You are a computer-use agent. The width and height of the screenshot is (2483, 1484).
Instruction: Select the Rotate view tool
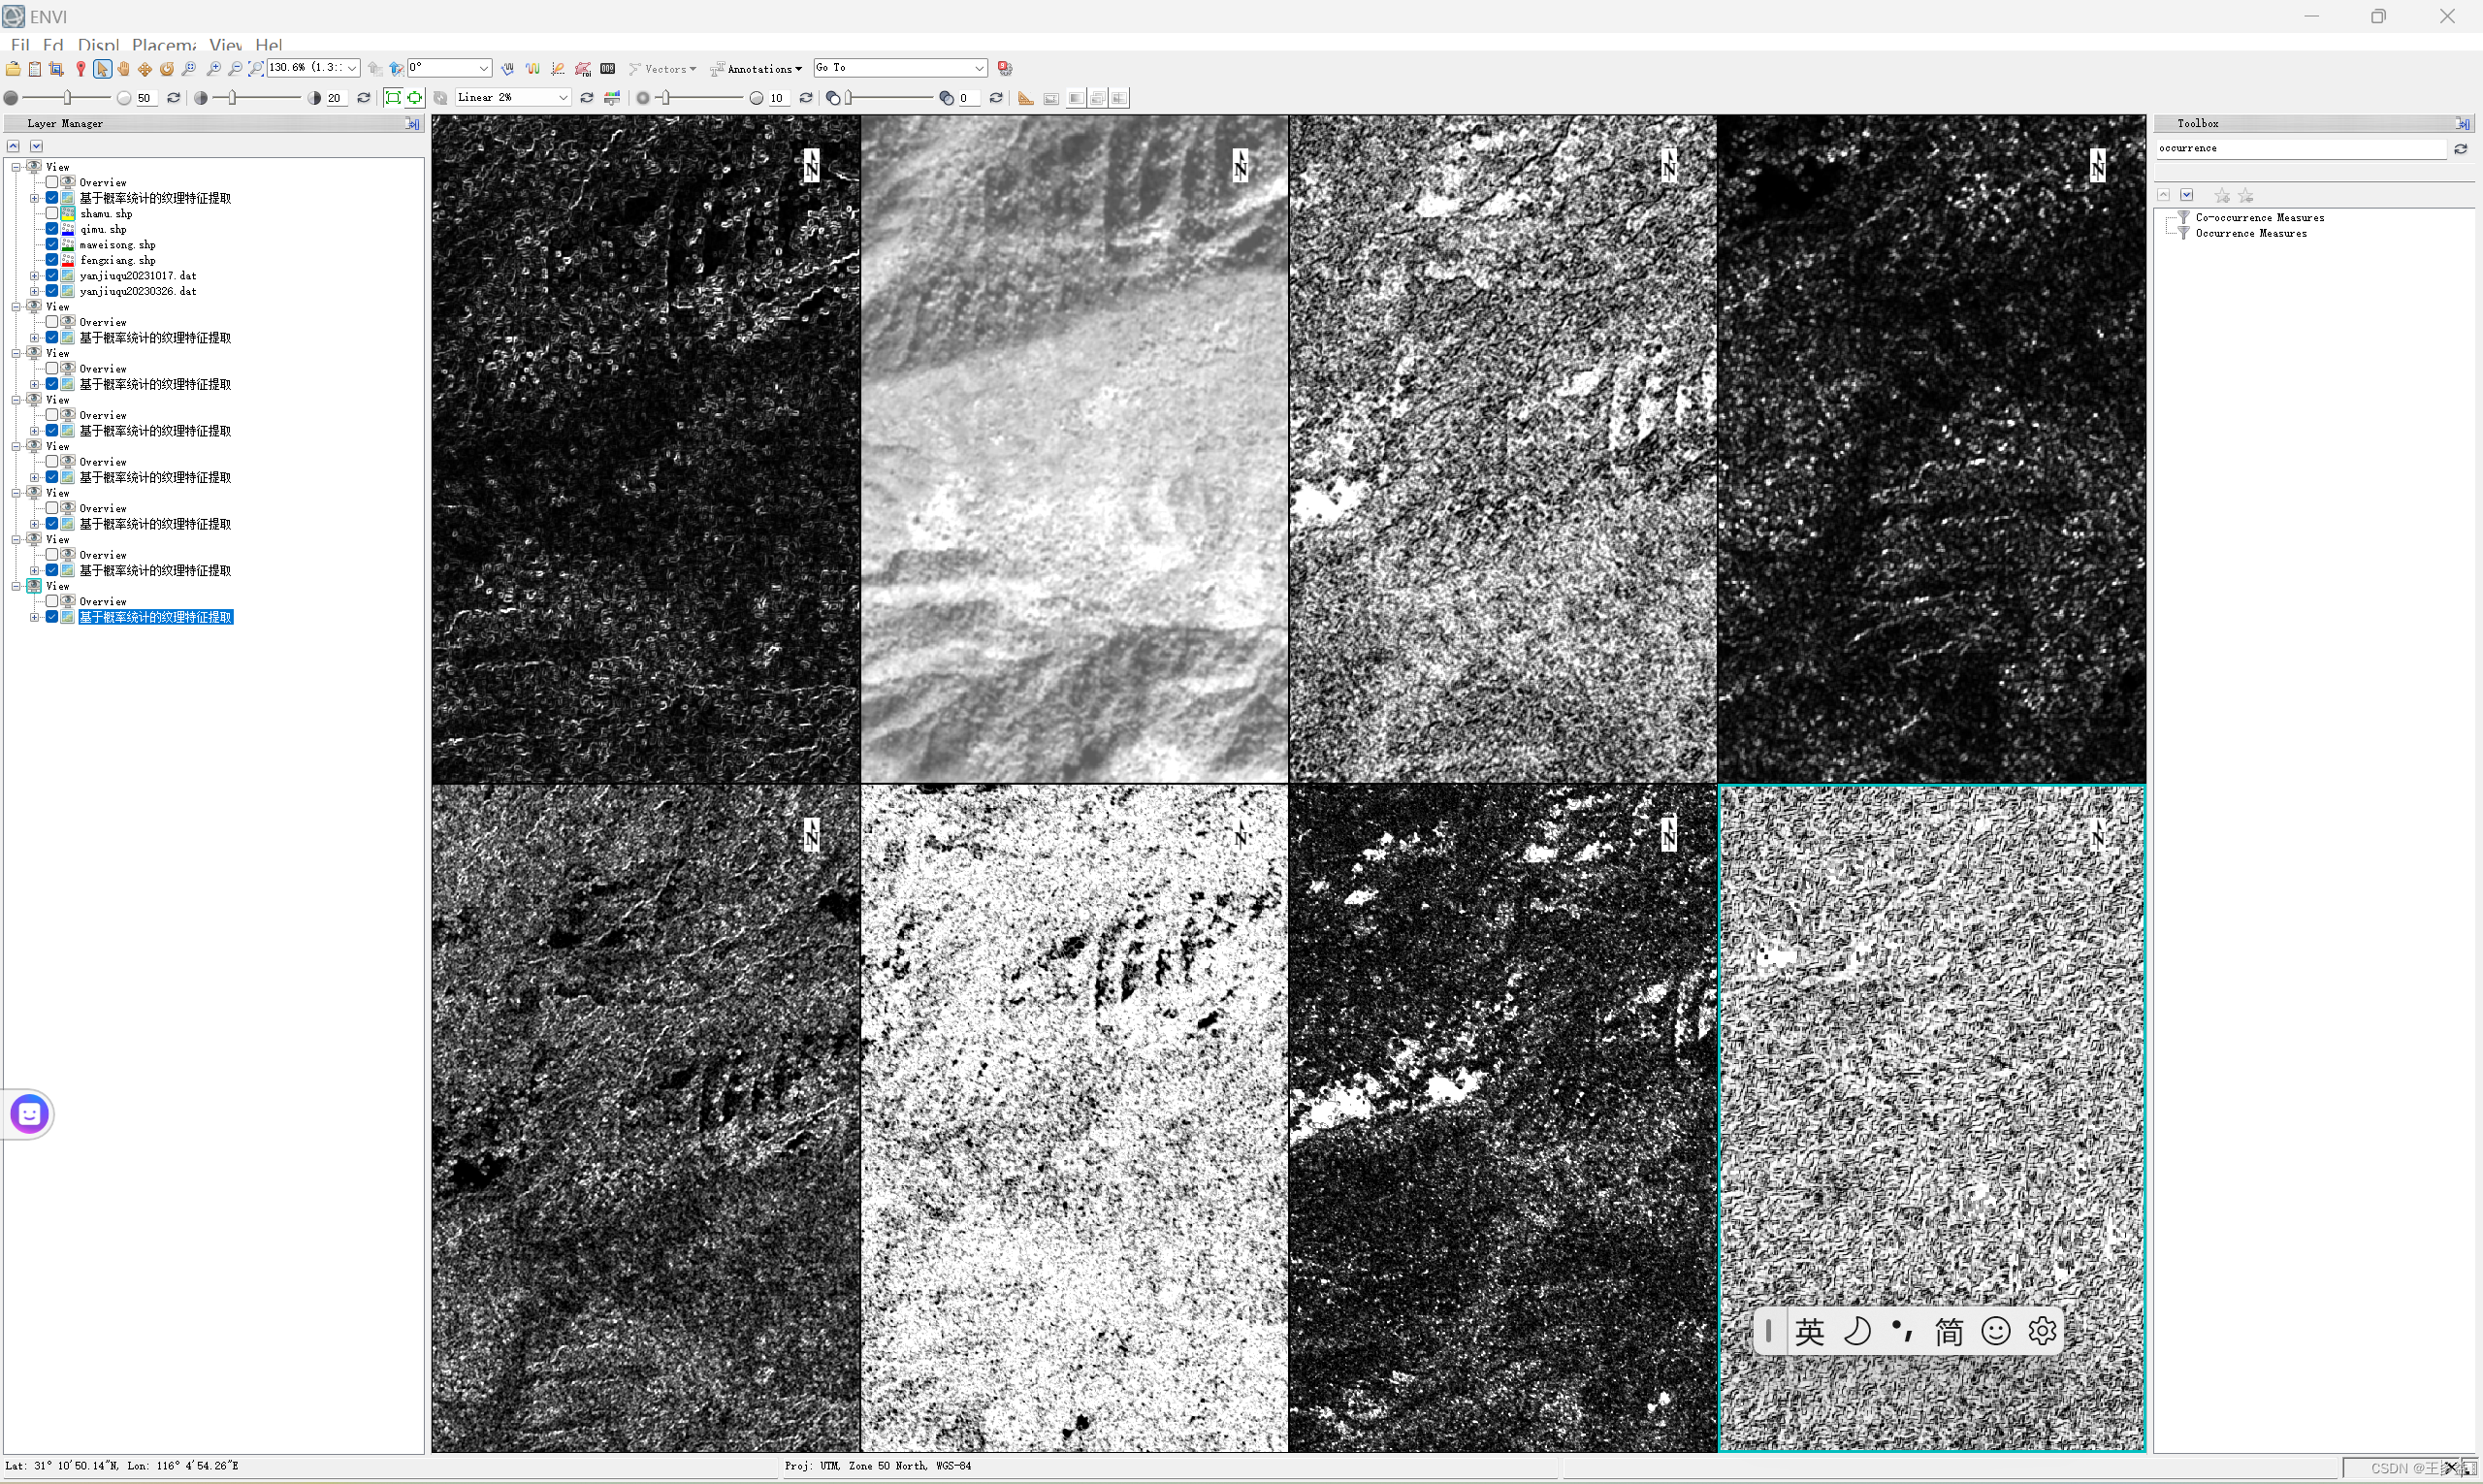[167, 69]
